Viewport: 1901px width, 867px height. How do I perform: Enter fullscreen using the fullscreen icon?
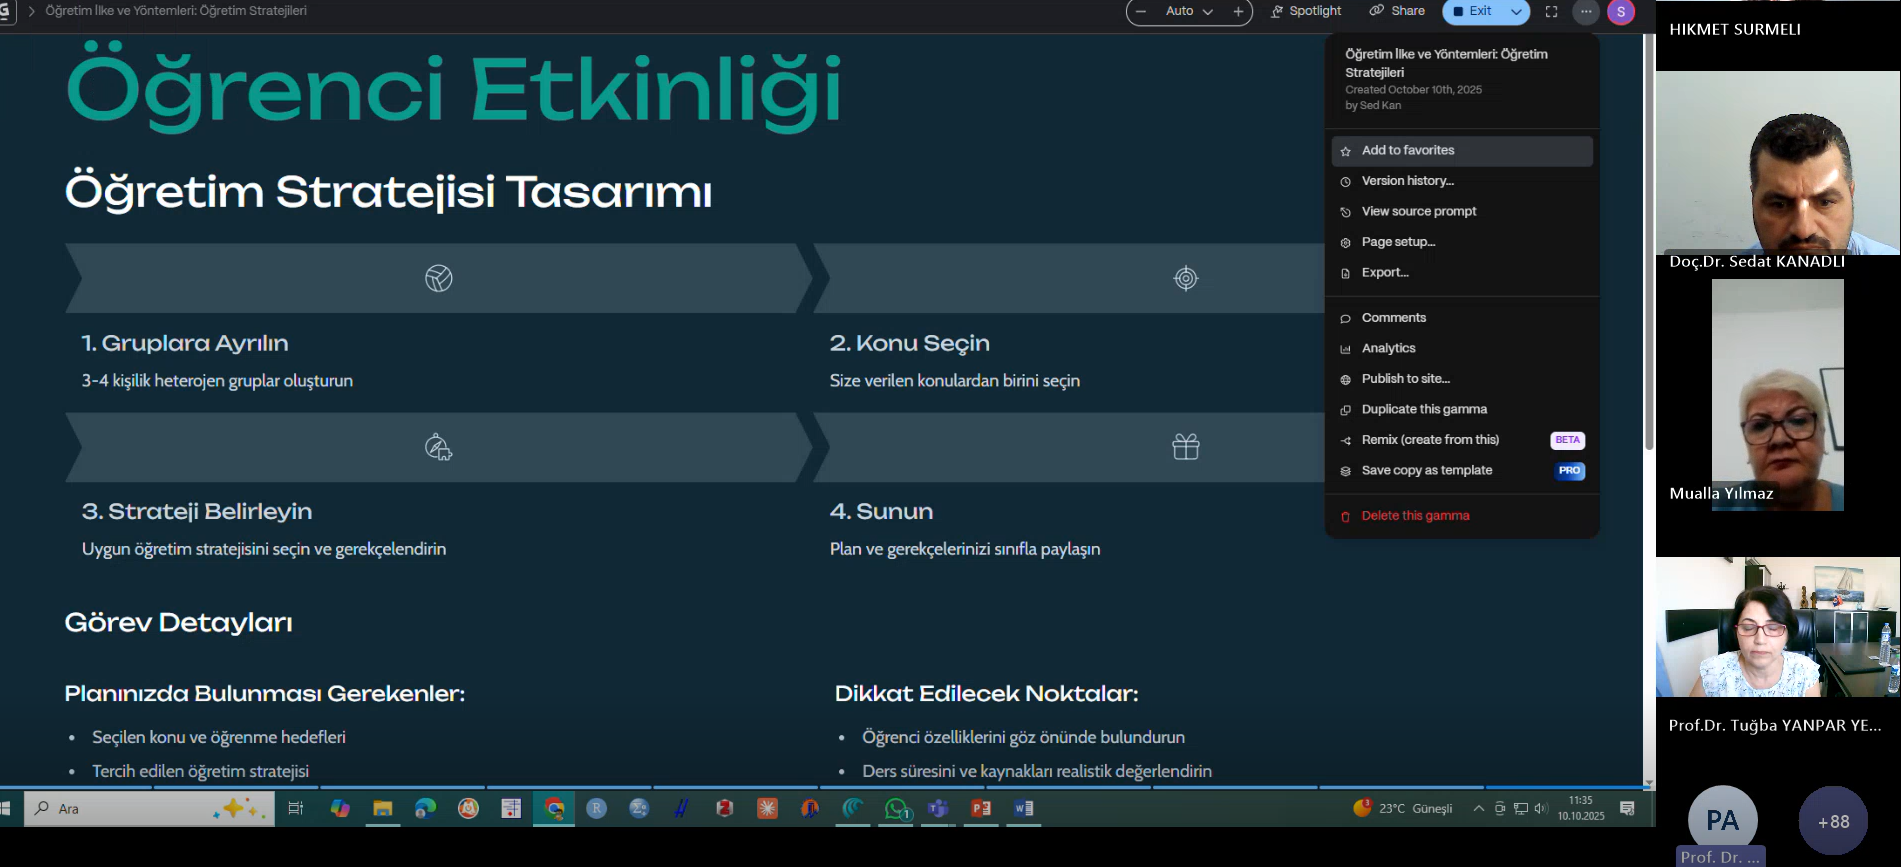pos(1551,11)
